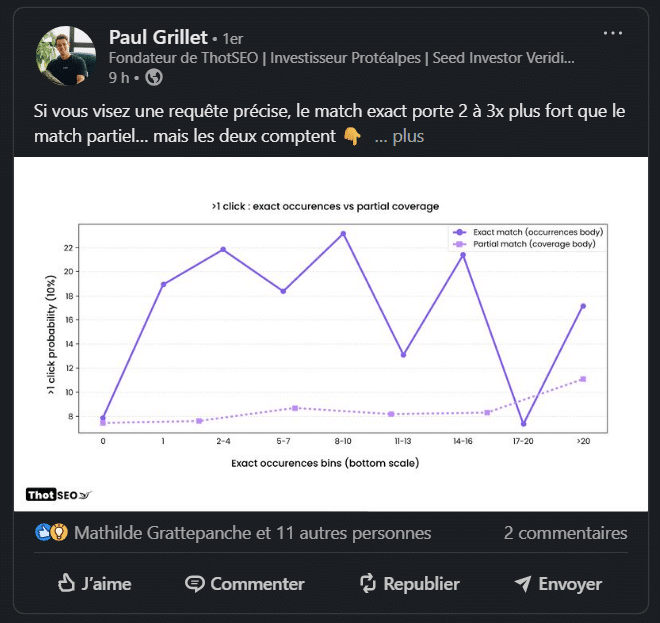The height and width of the screenshot is (623, 660).
Task: Click the founder headline text under name
Action: (x=340, y=58)
